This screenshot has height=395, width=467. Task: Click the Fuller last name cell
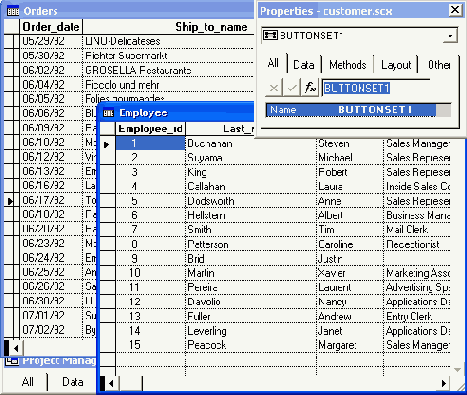251,316
